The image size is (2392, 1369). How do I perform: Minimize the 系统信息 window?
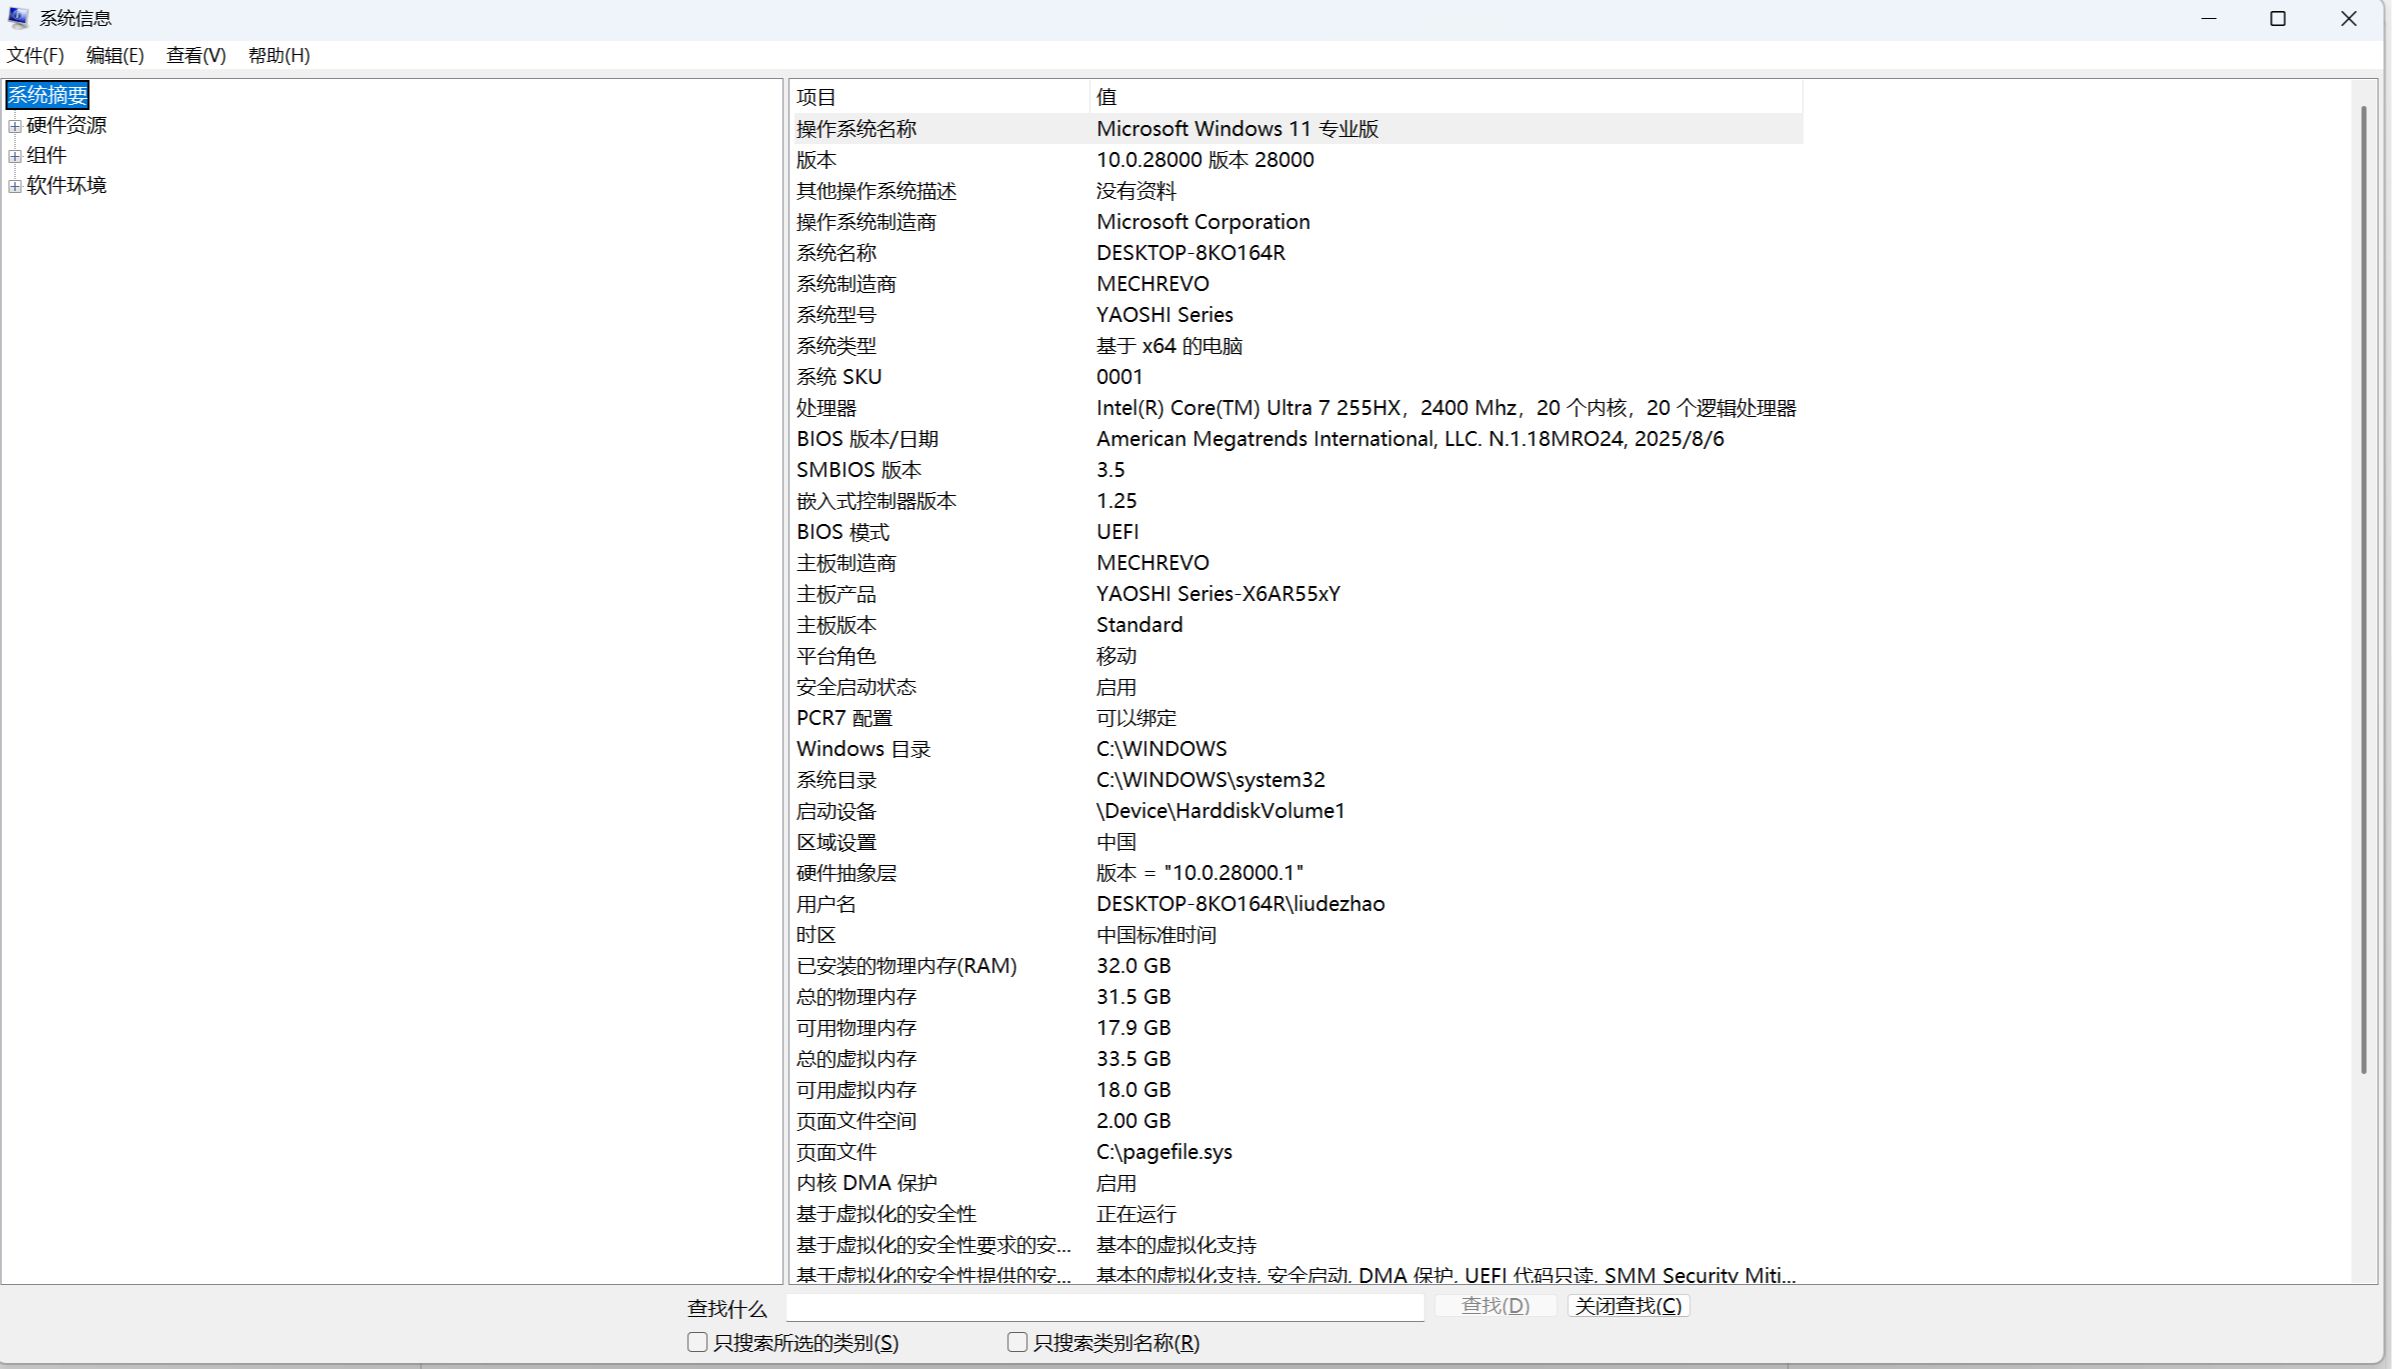coord(2209,19)
